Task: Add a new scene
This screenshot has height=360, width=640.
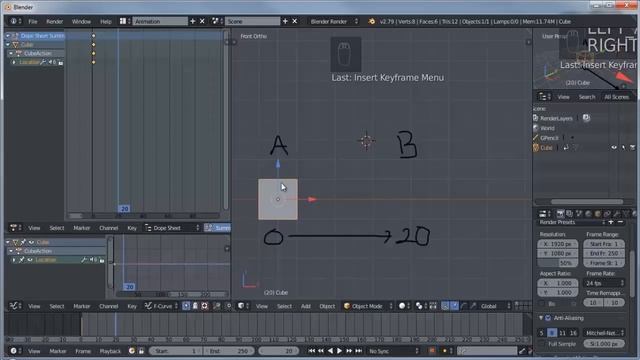Action: coord(285,21)
